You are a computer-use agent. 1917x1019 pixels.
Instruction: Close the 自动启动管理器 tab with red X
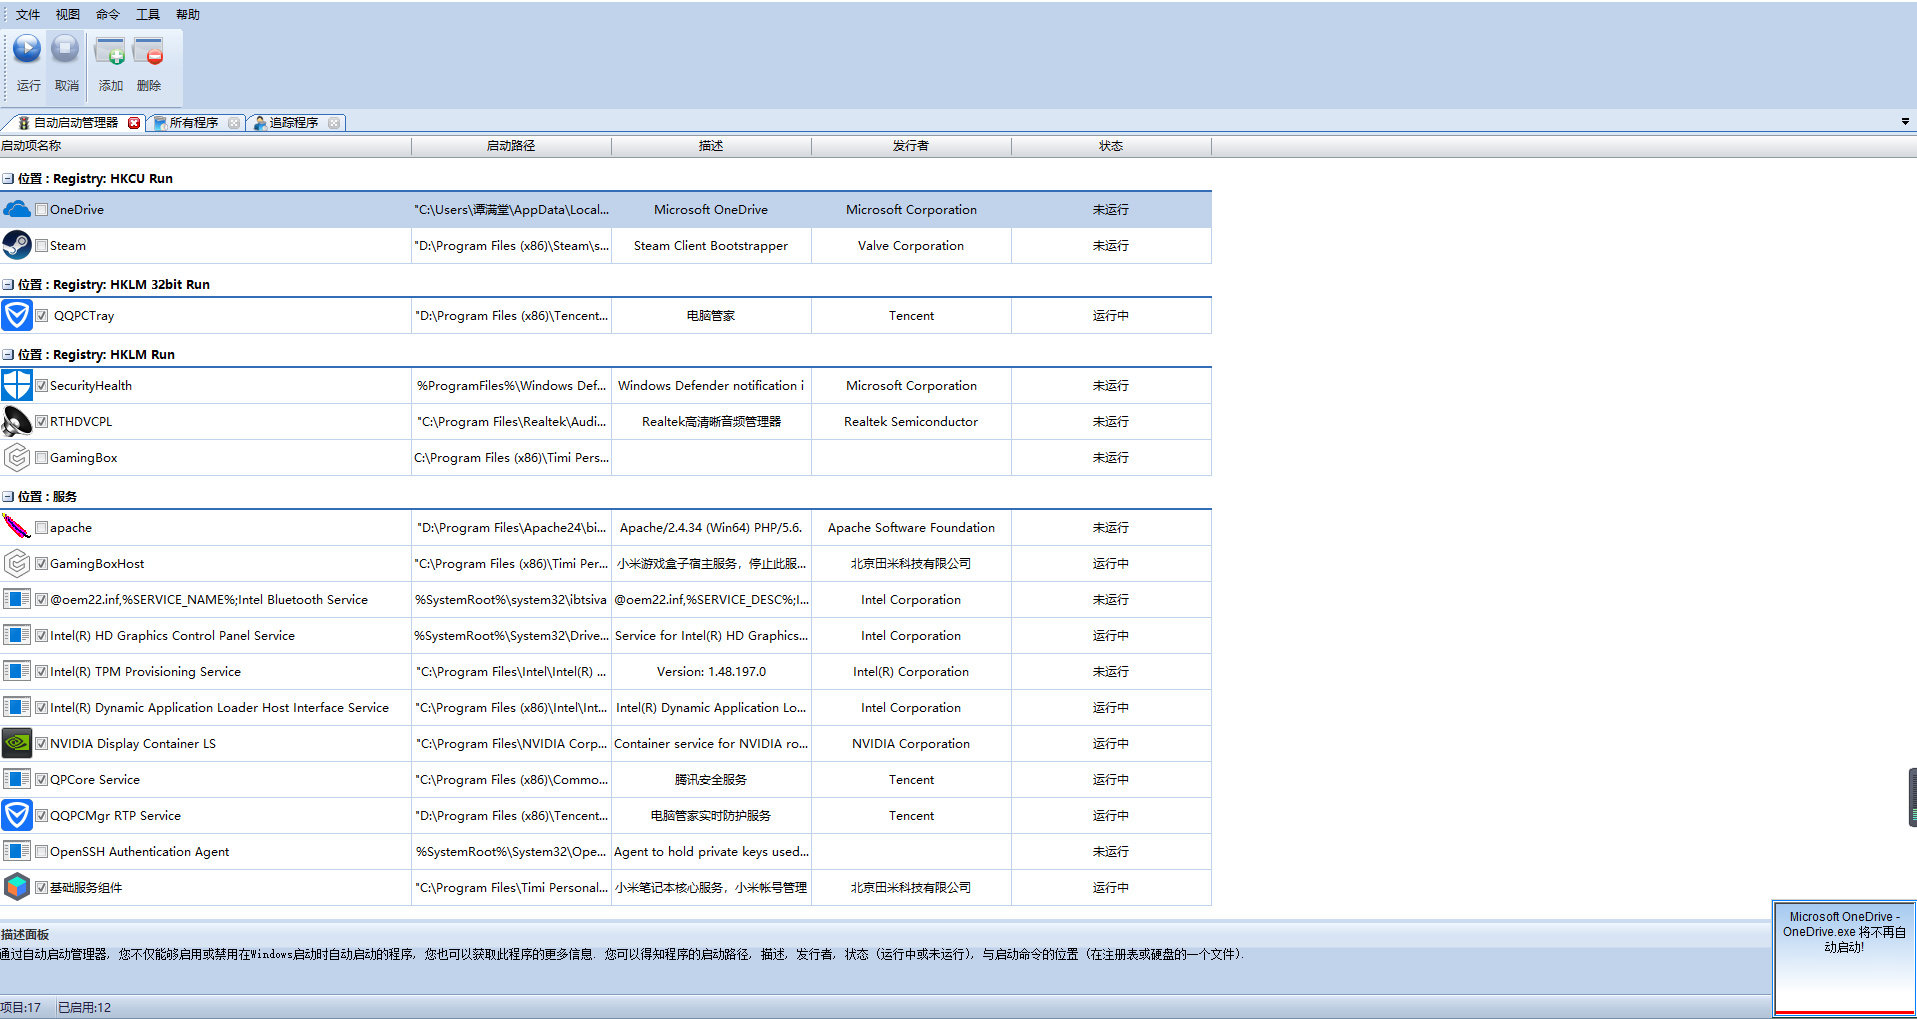[x=134, y=123]
